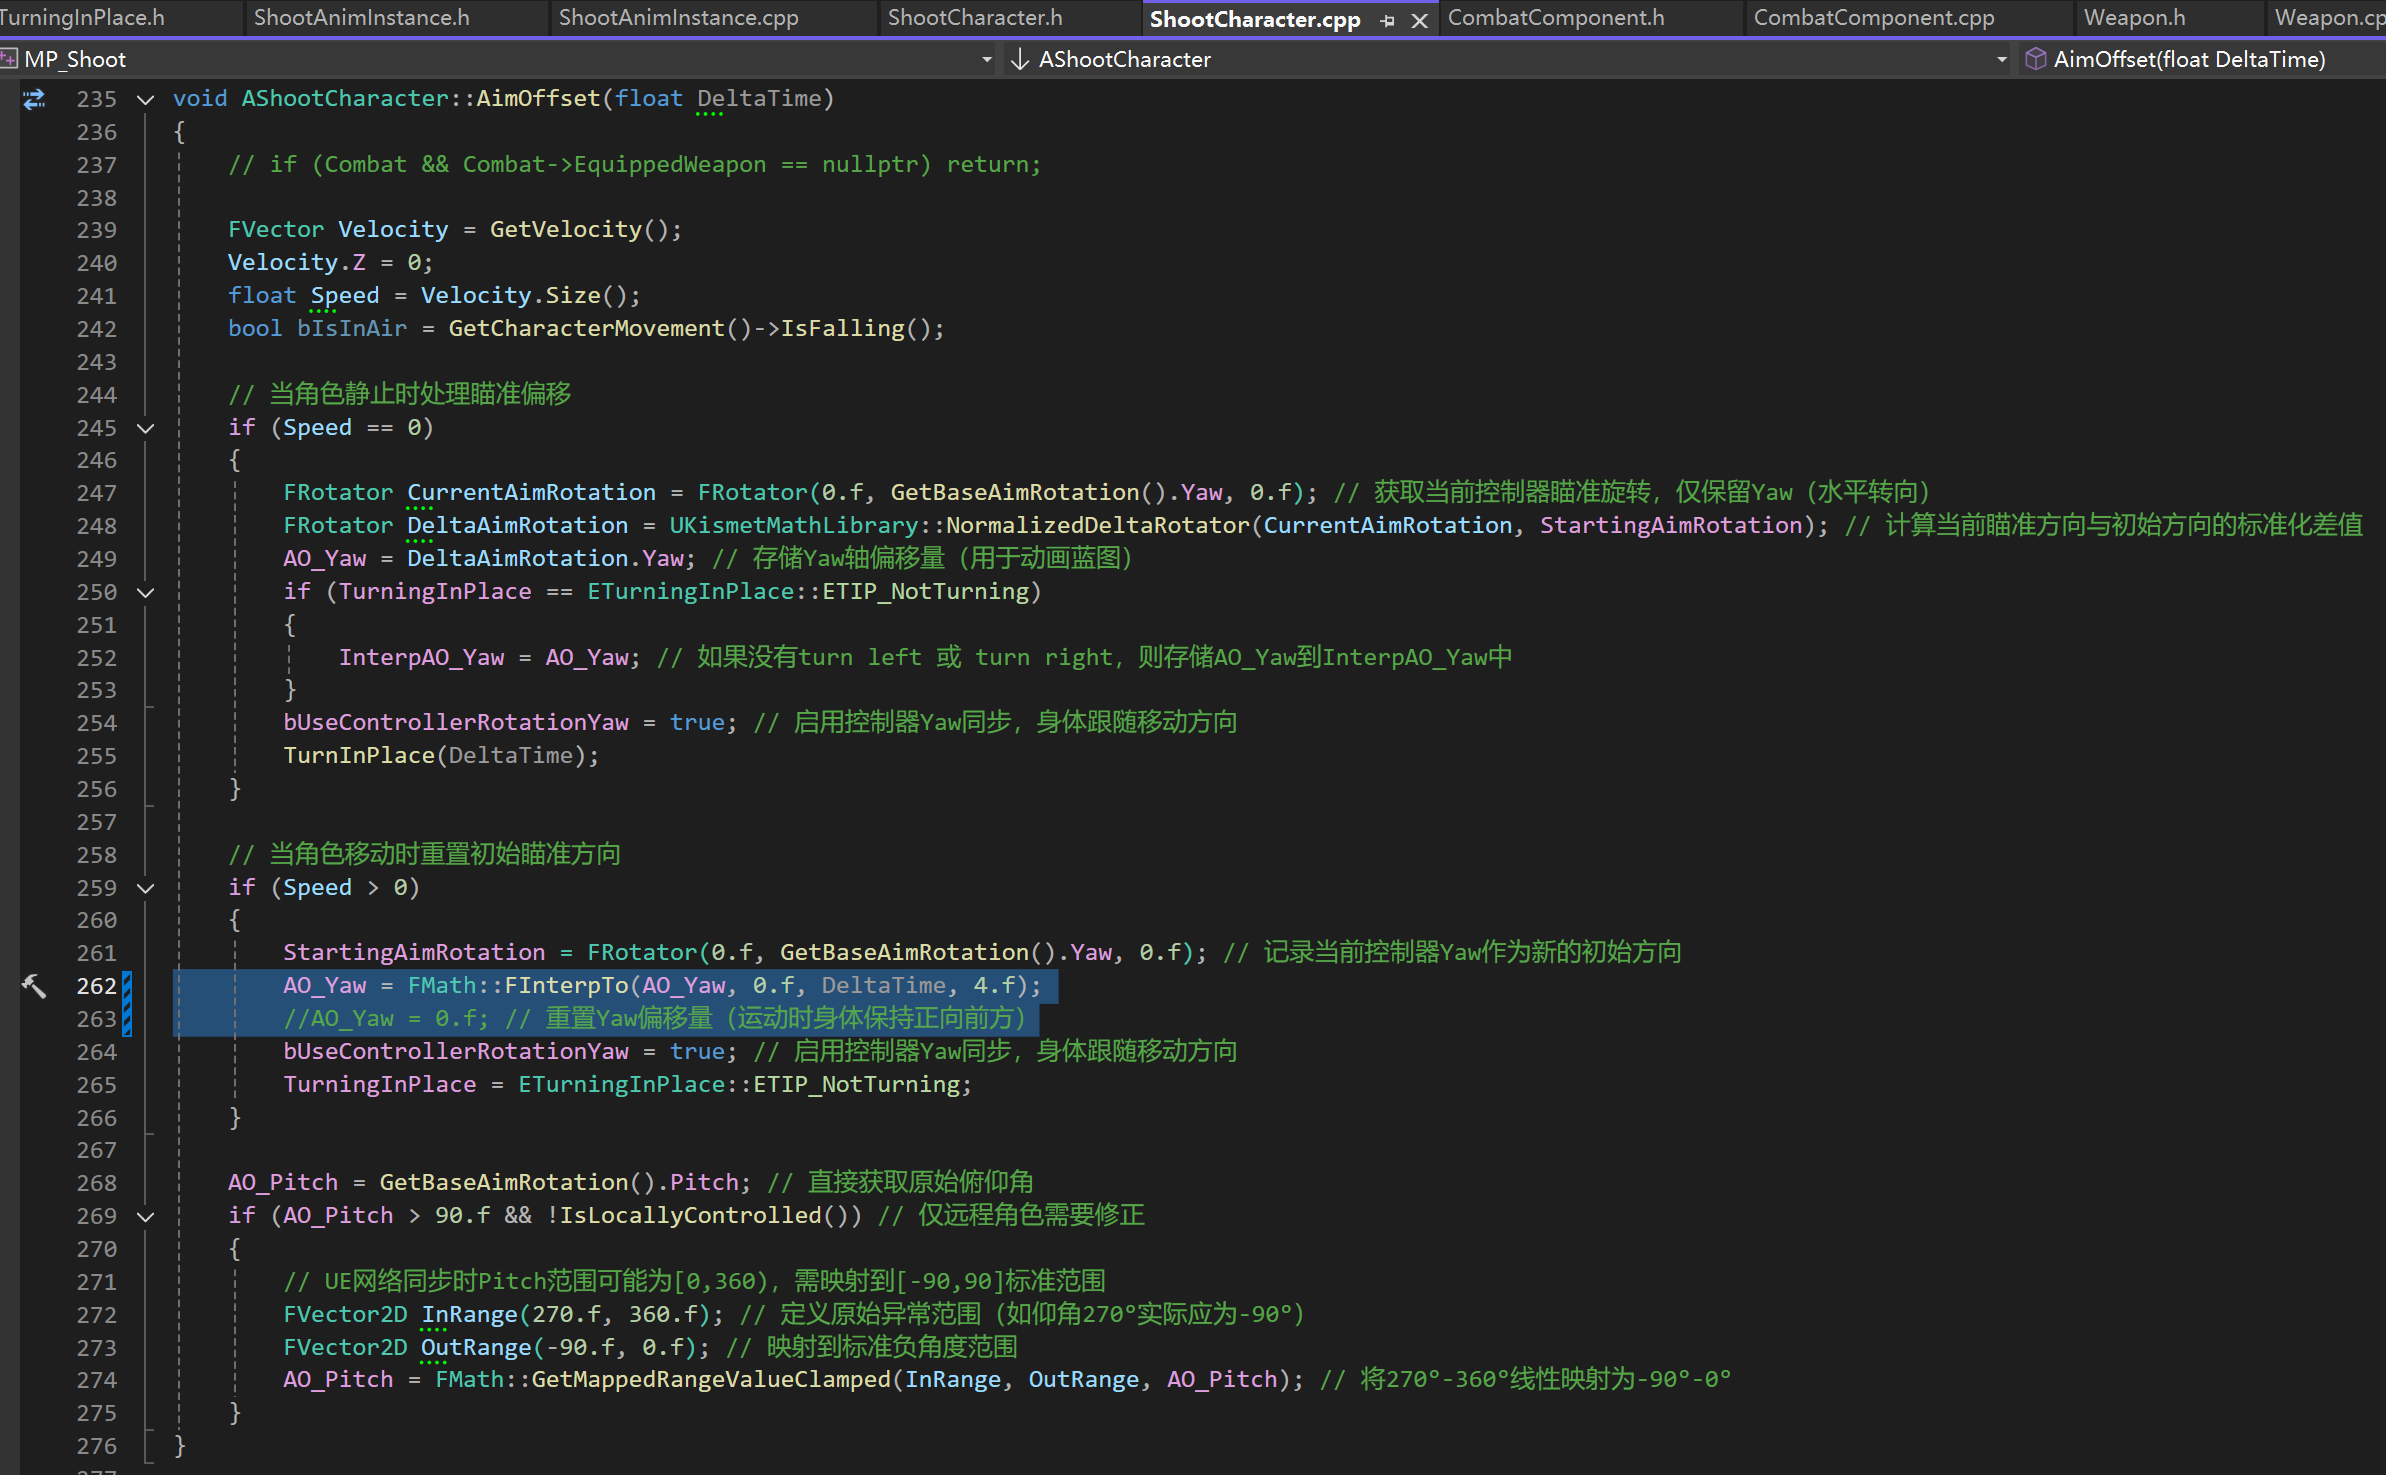Click the header/source switch icon at line 235
The width and height of the screenshot is (2386, 1475).
(34, 99)
